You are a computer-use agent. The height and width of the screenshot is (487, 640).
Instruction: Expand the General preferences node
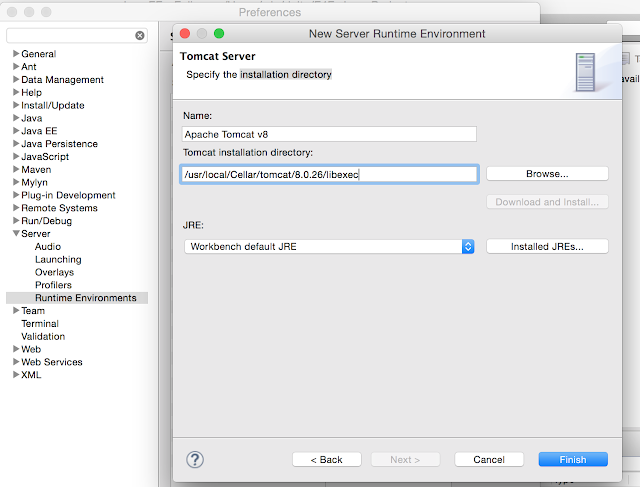16,53
